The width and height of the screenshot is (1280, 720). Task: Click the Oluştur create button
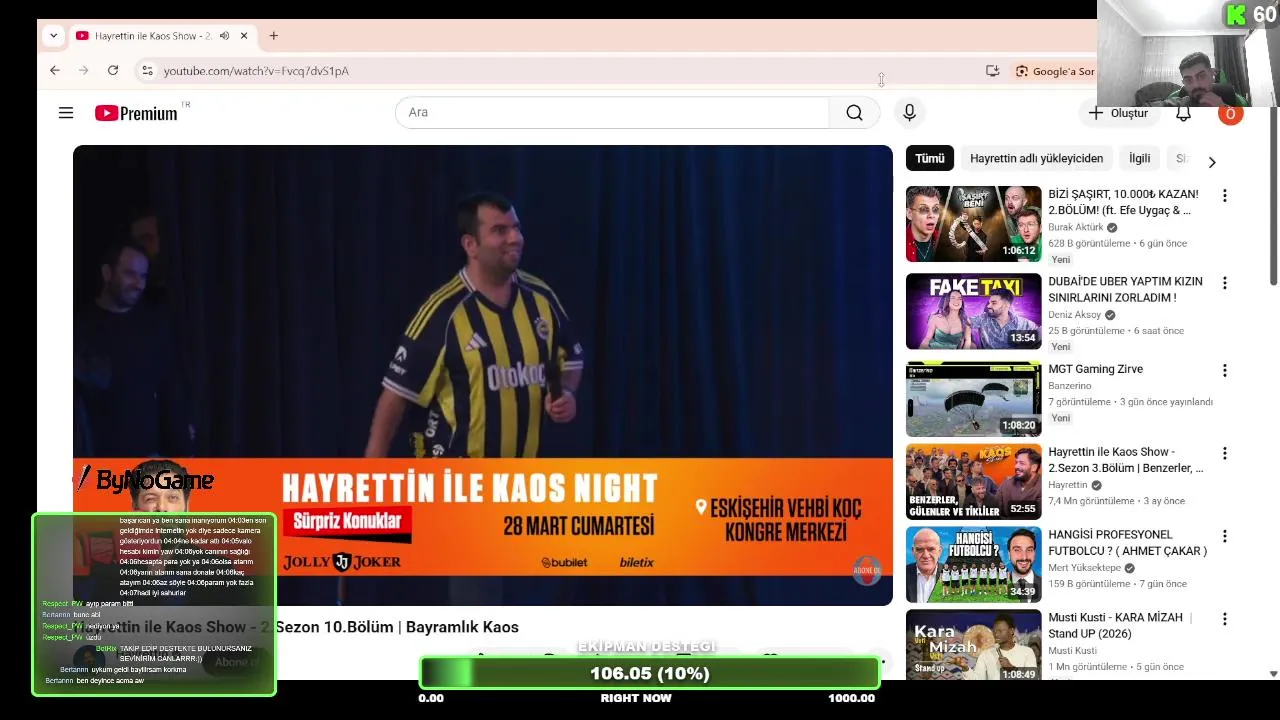(x=1118, y=113)
